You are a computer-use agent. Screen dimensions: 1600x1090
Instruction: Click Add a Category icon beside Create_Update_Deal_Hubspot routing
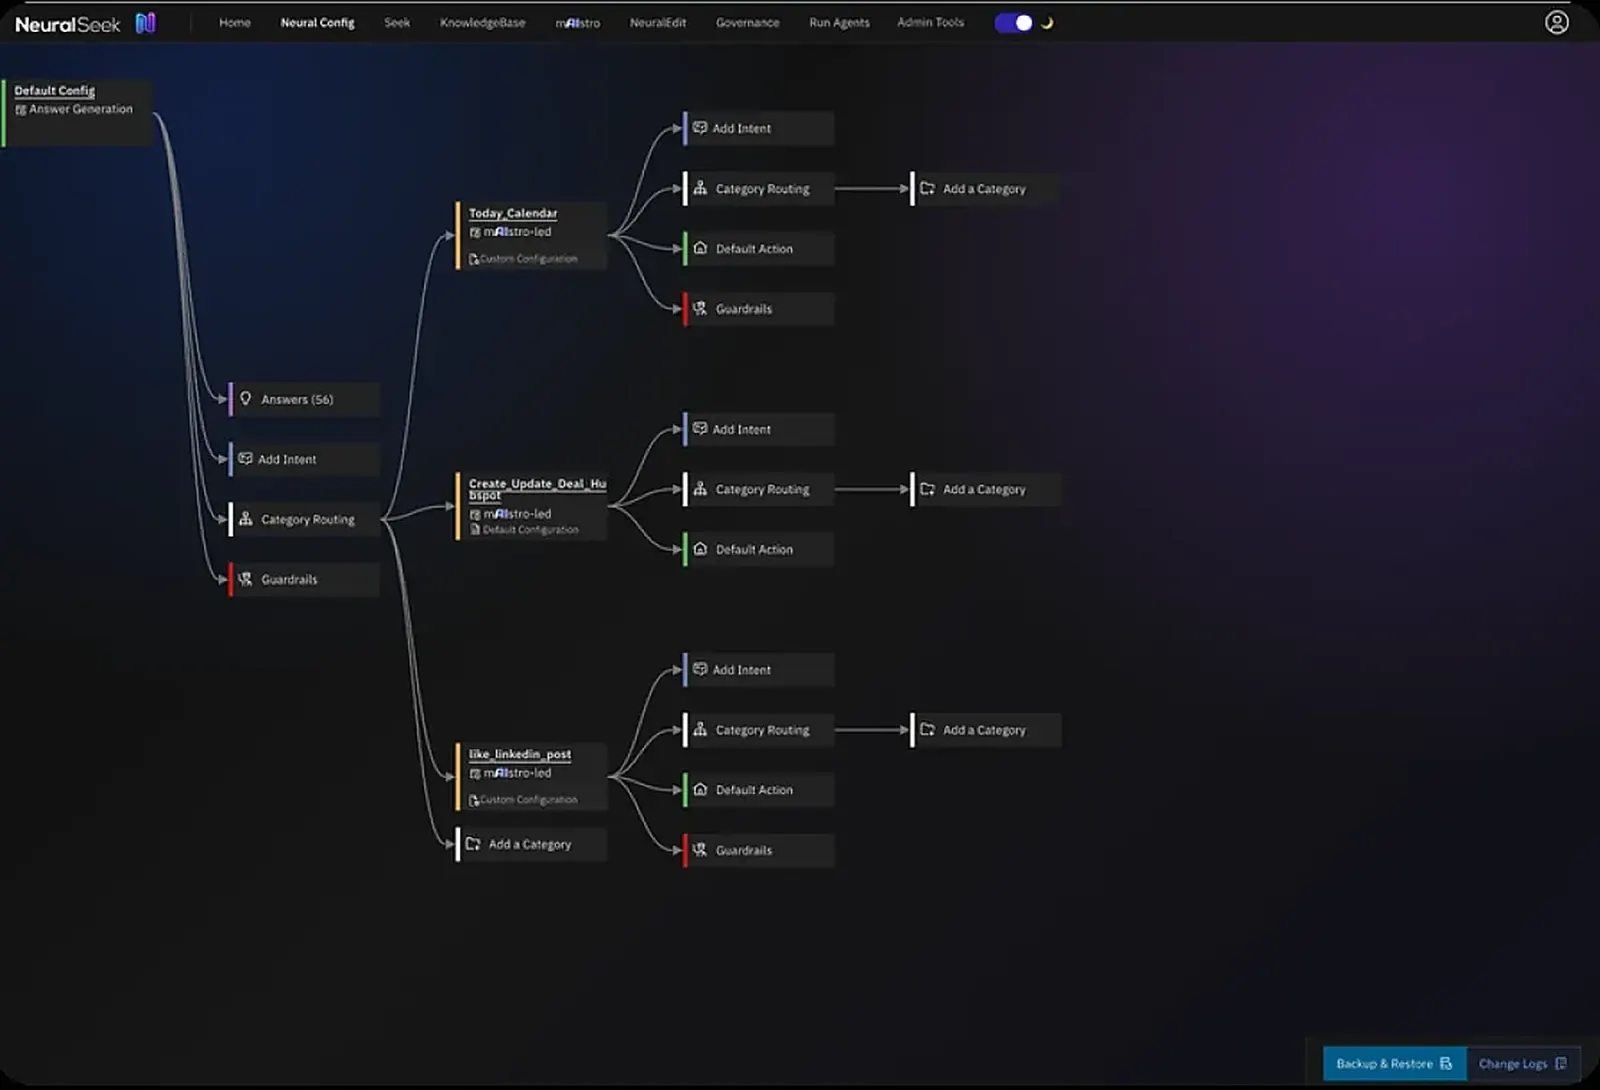pyautogui.click(x=927, y=489)
